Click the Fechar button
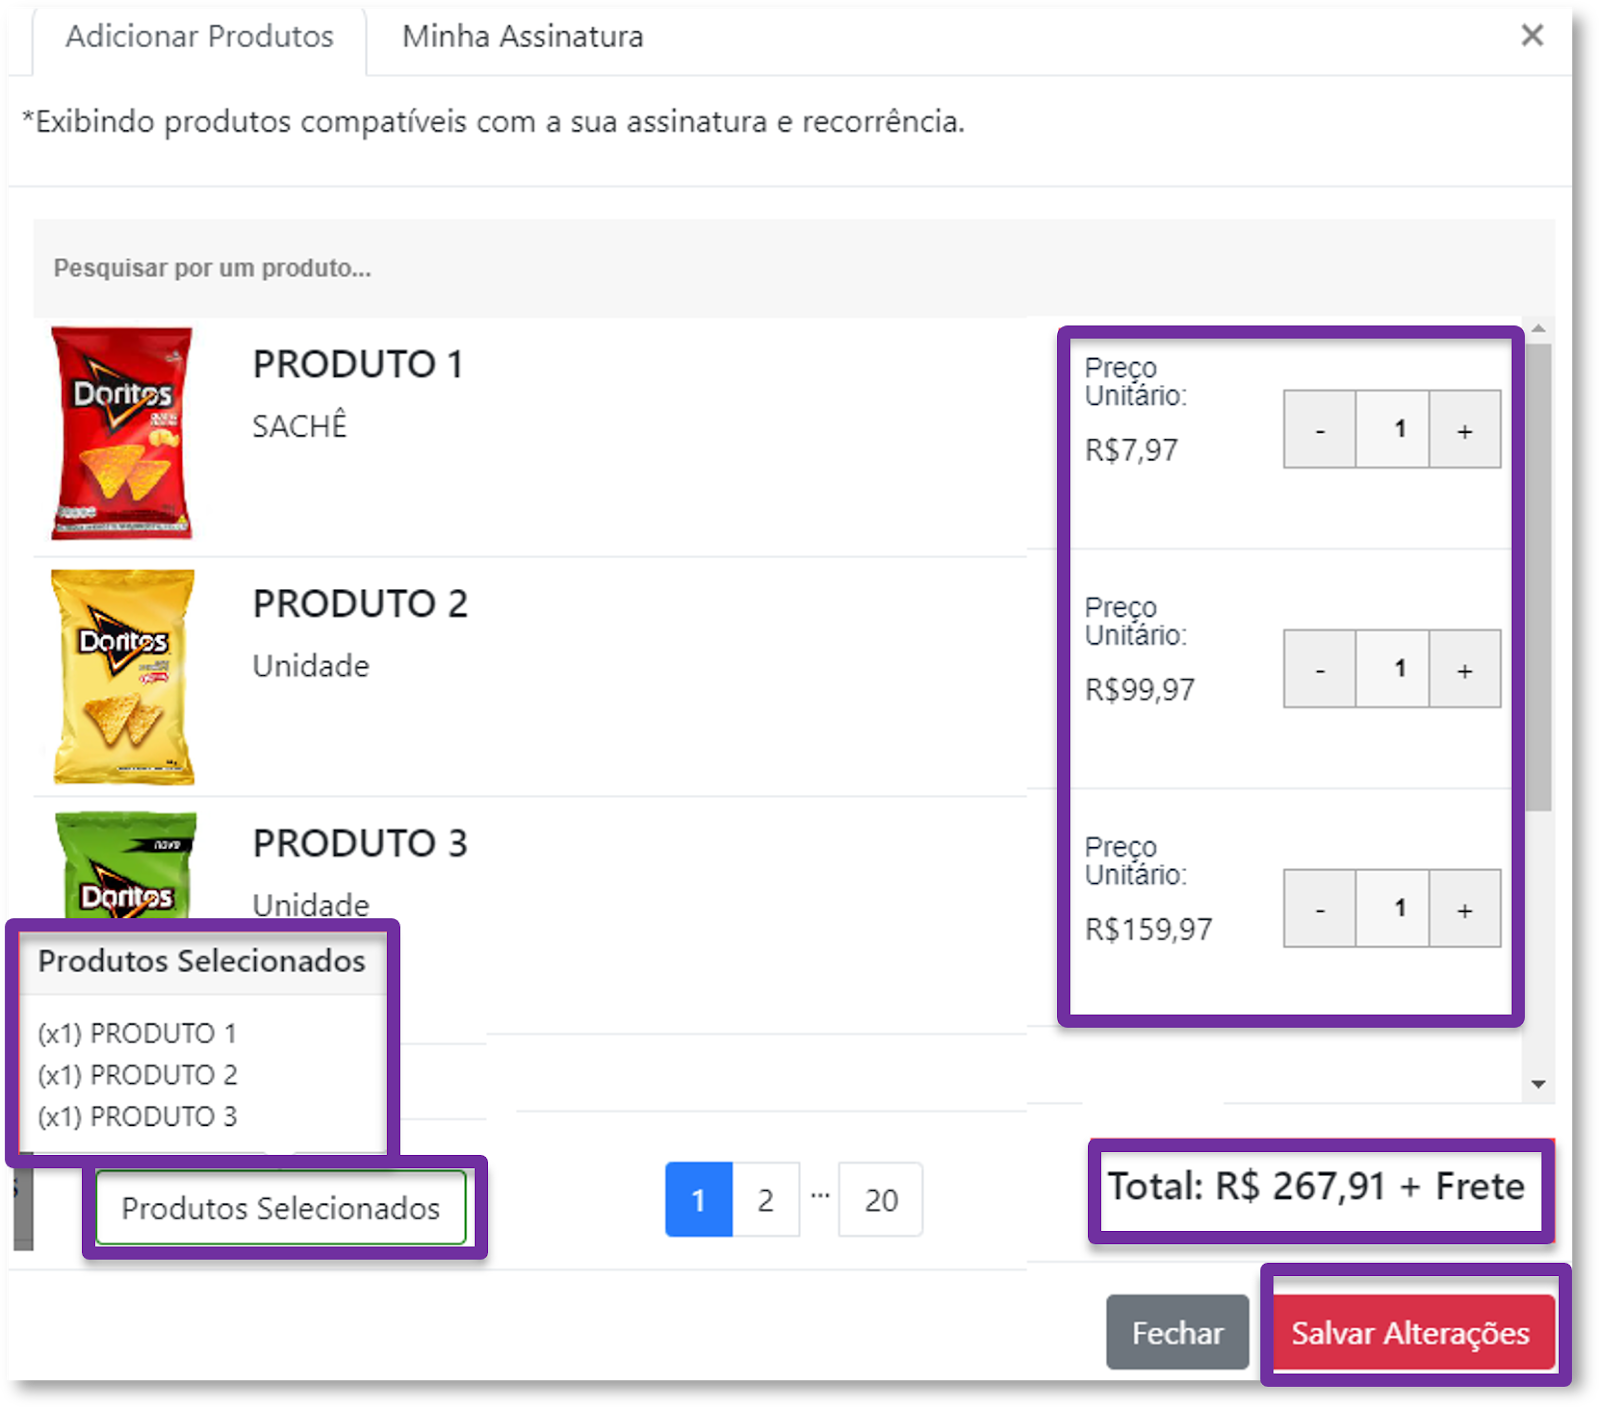This screenshot has width=1600, height=1408. pyautogui.click(x=1177, y=1332)
